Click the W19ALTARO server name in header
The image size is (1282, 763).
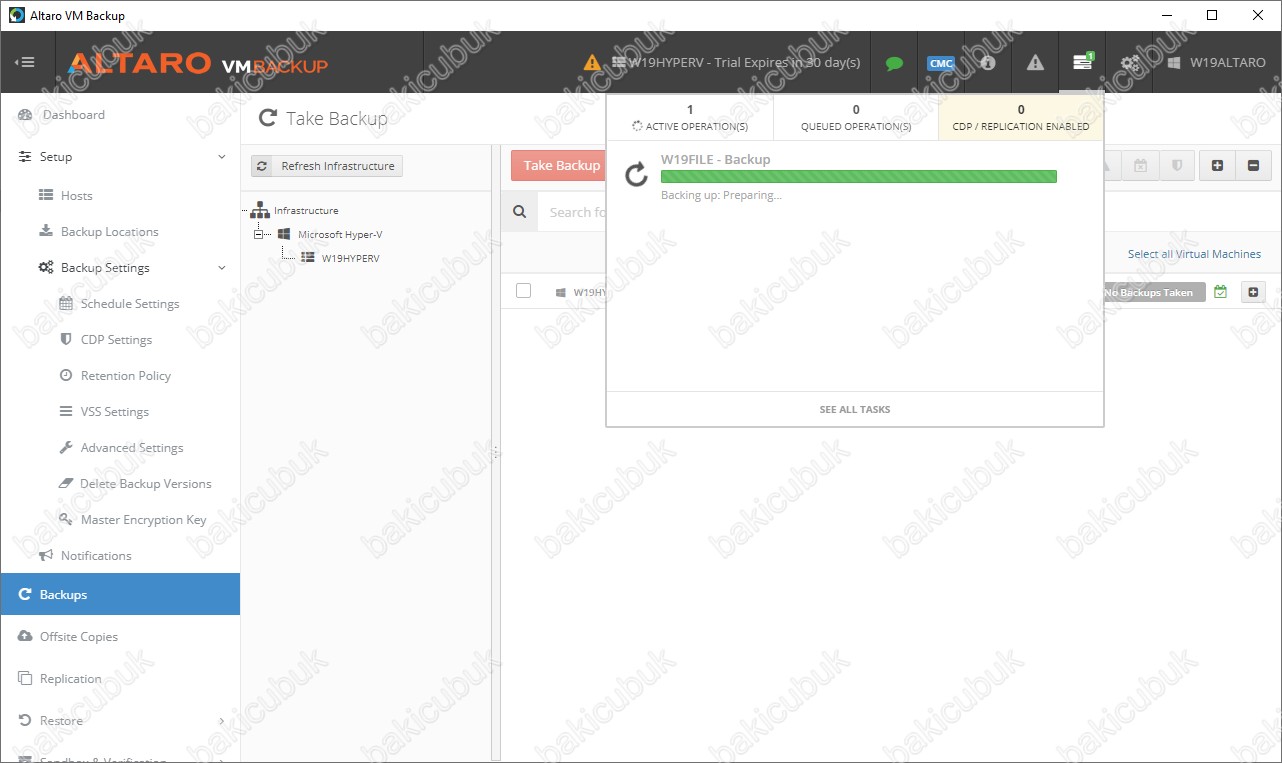coord(1227,62)
